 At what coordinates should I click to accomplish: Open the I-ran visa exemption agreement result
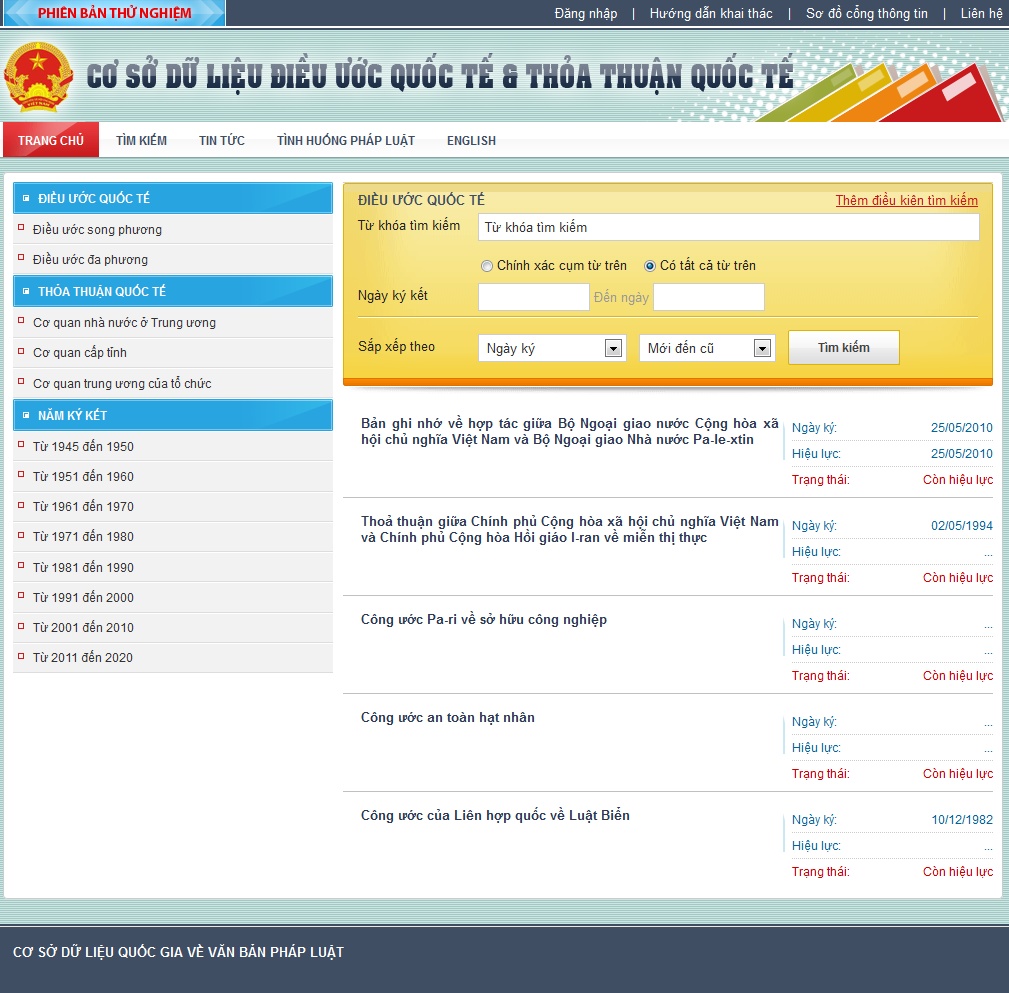[x=569, y=529]
